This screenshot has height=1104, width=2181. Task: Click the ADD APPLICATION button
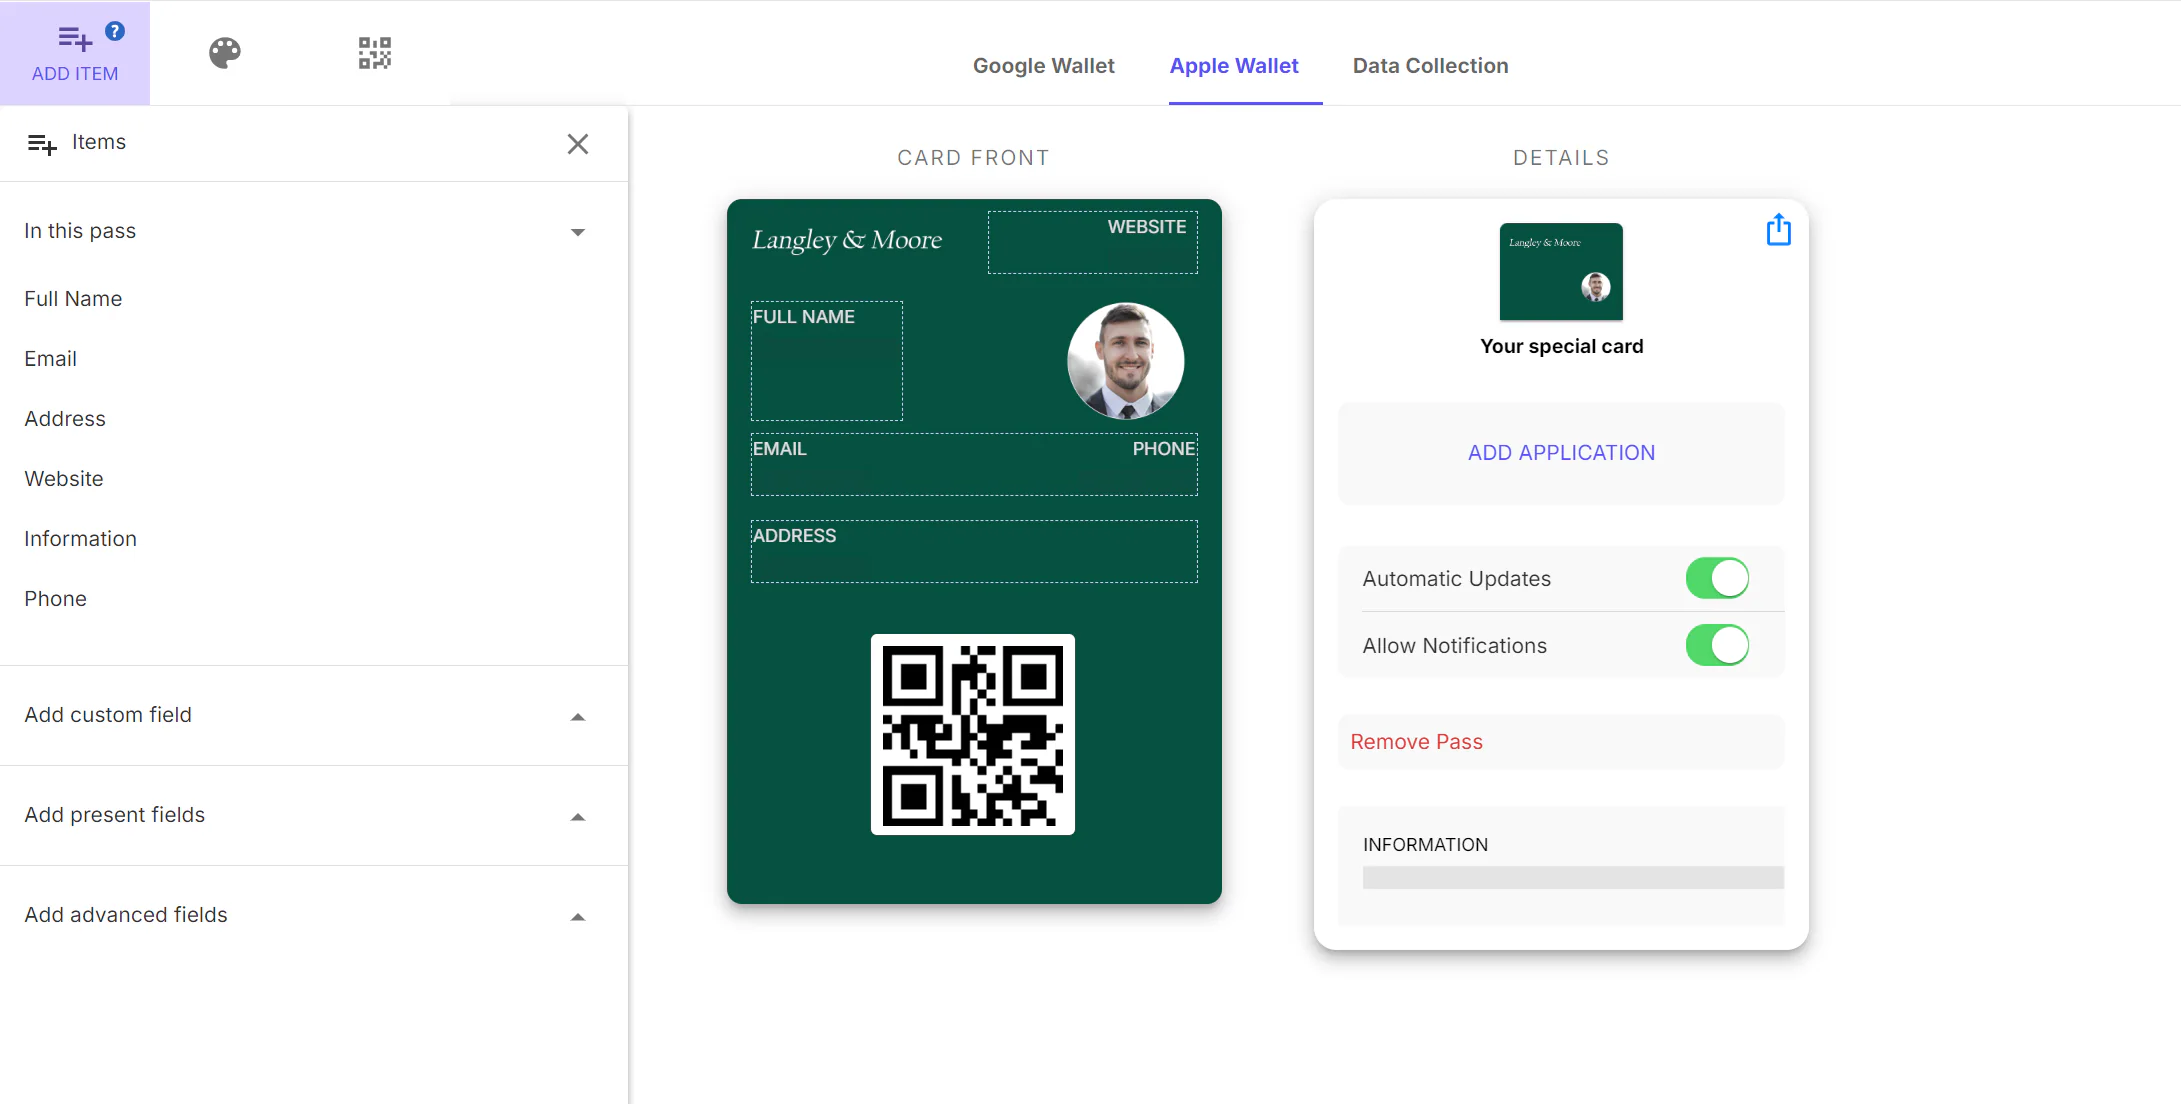click(x=1561, y=453)
